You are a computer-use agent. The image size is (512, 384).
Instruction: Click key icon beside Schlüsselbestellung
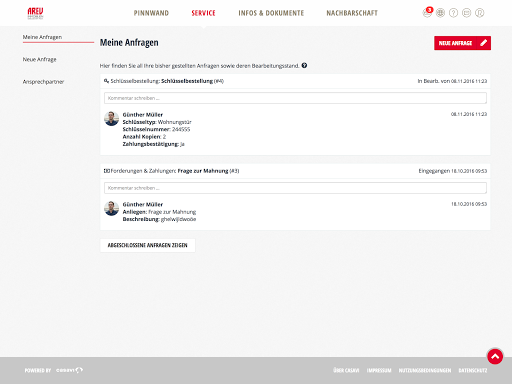[x=106, y=81]
